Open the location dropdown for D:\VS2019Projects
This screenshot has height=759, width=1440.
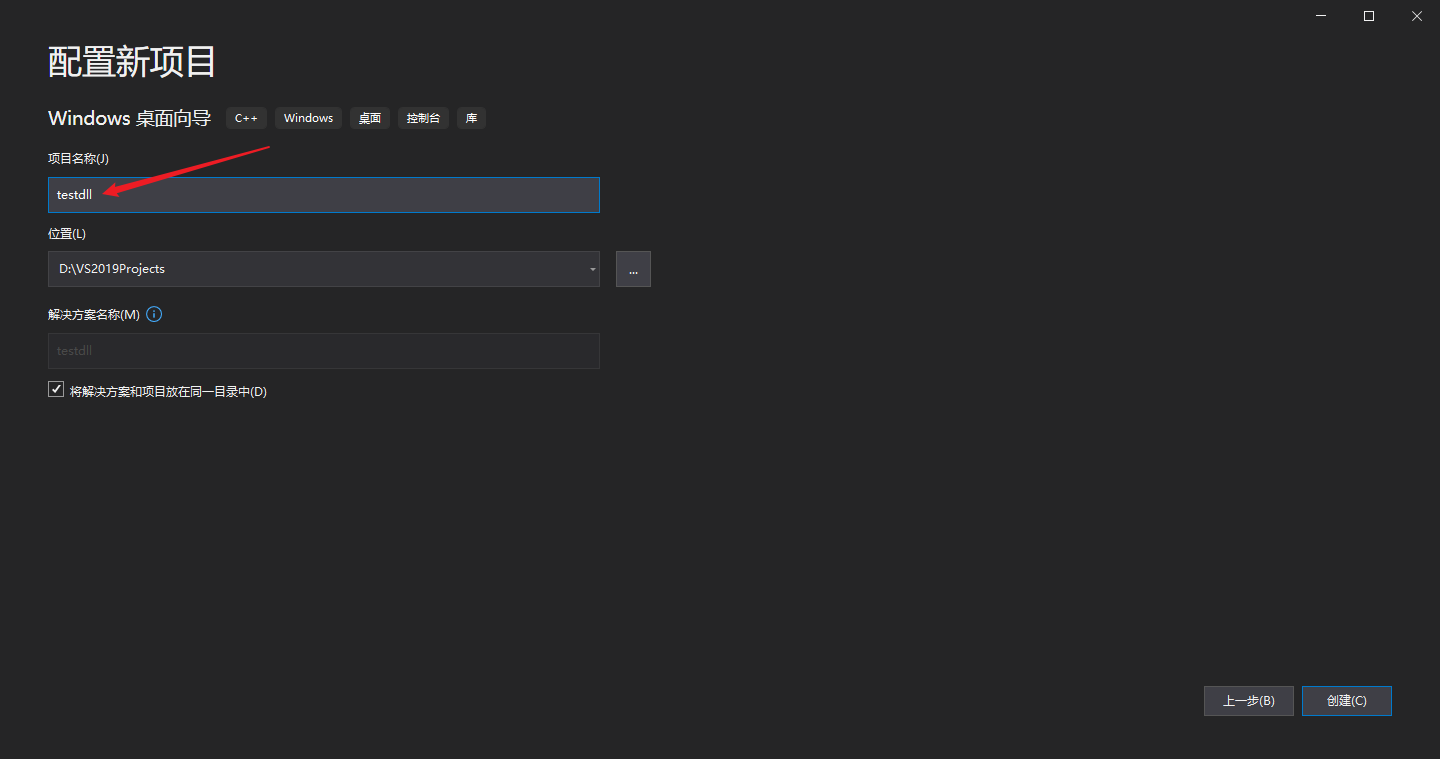(x=592, y=269)
